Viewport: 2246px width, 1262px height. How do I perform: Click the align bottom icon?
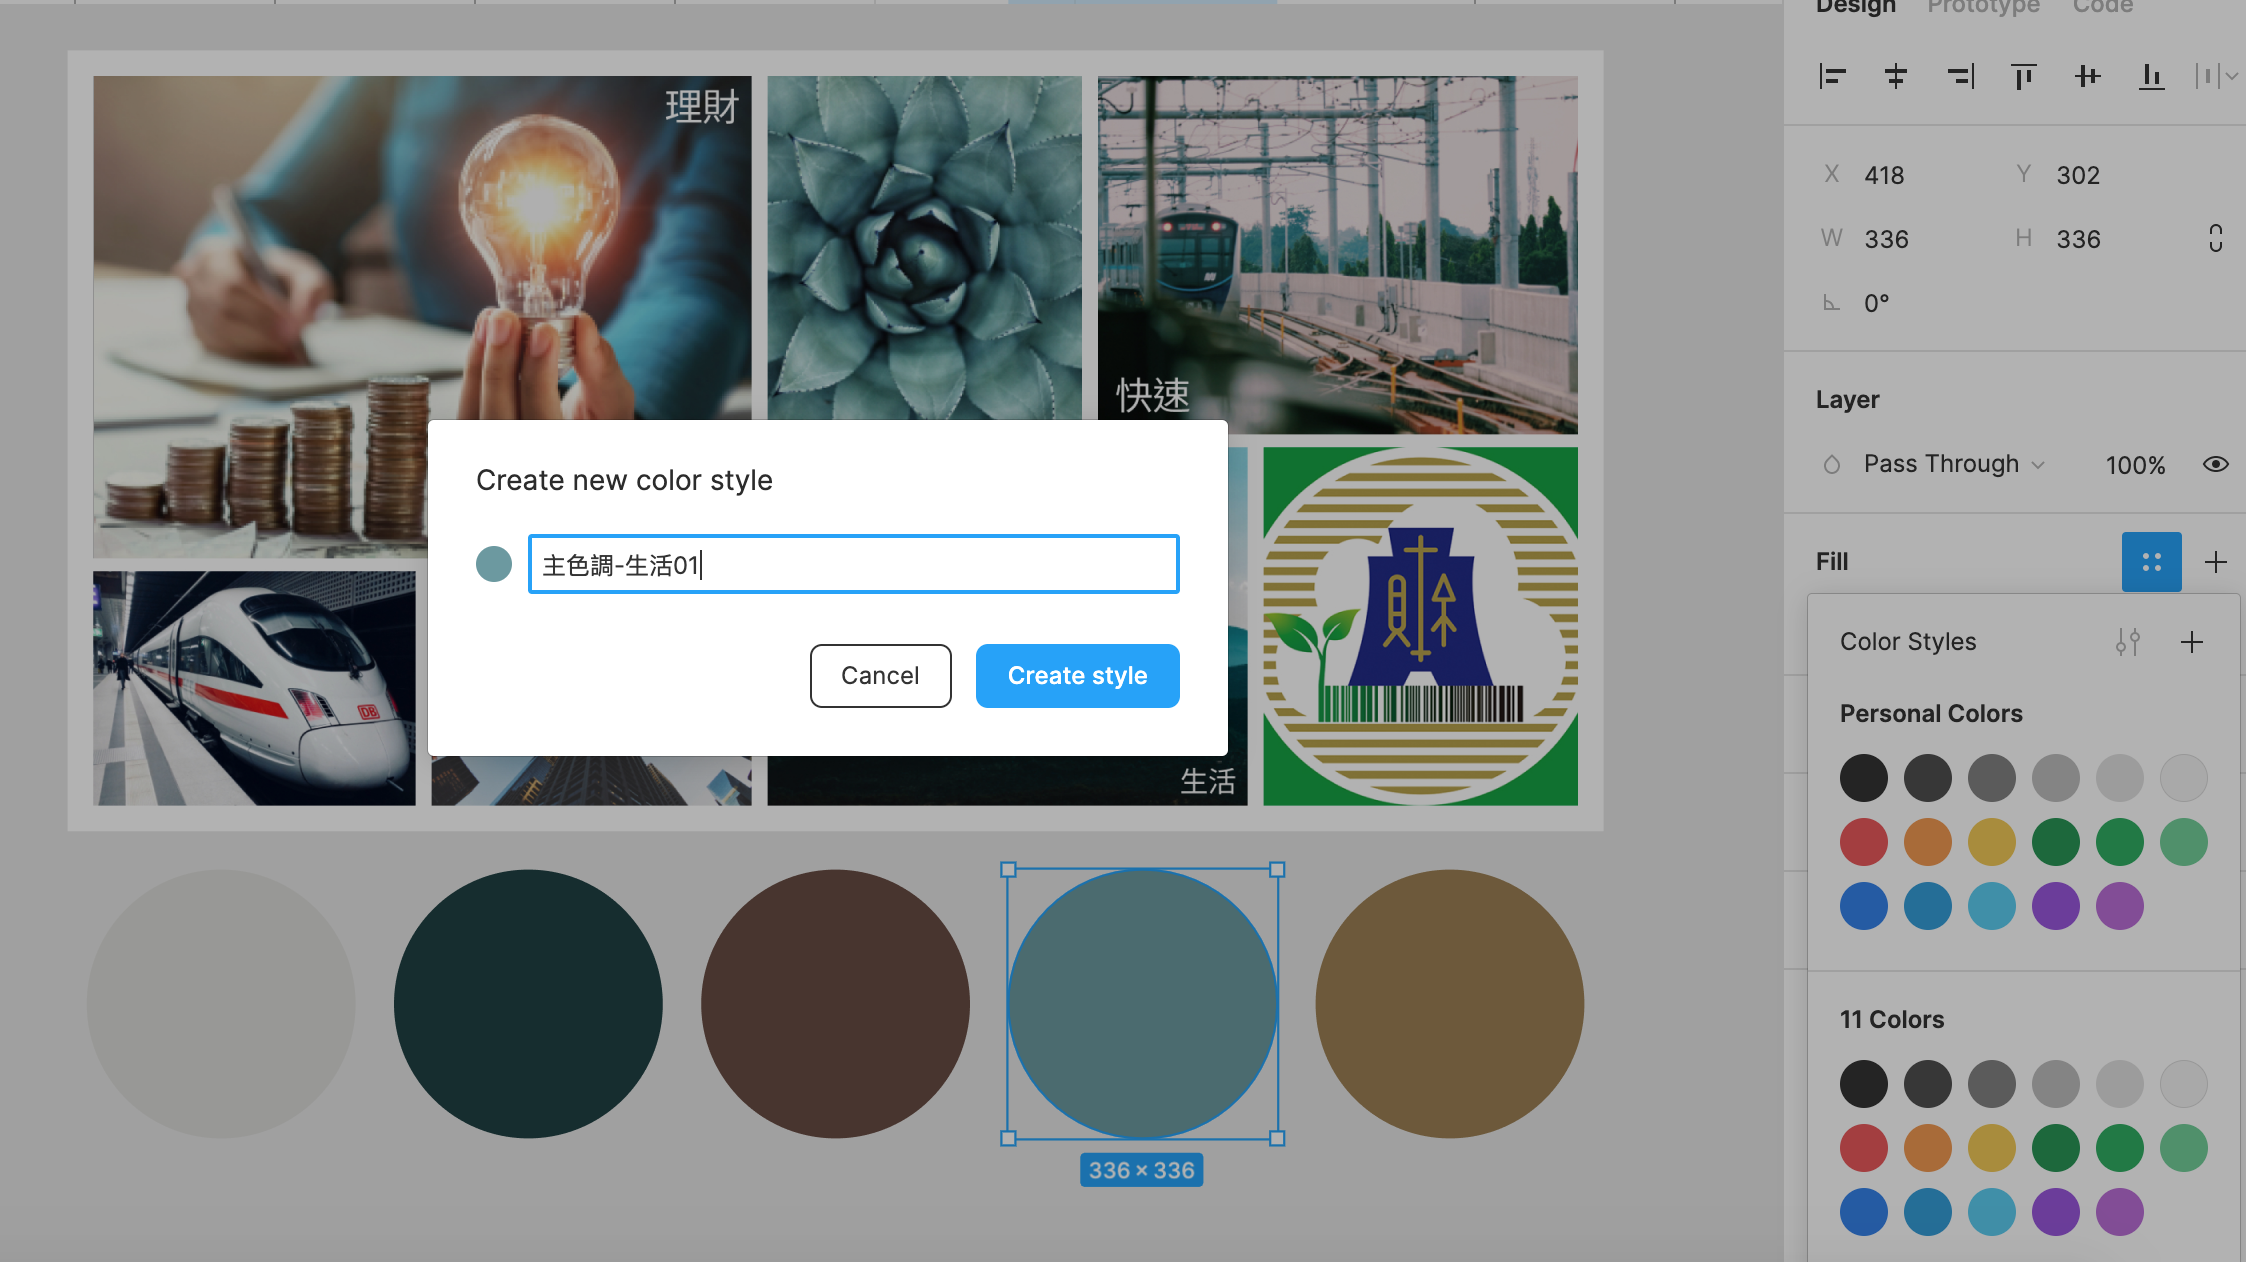click(x=2151, y=76)
